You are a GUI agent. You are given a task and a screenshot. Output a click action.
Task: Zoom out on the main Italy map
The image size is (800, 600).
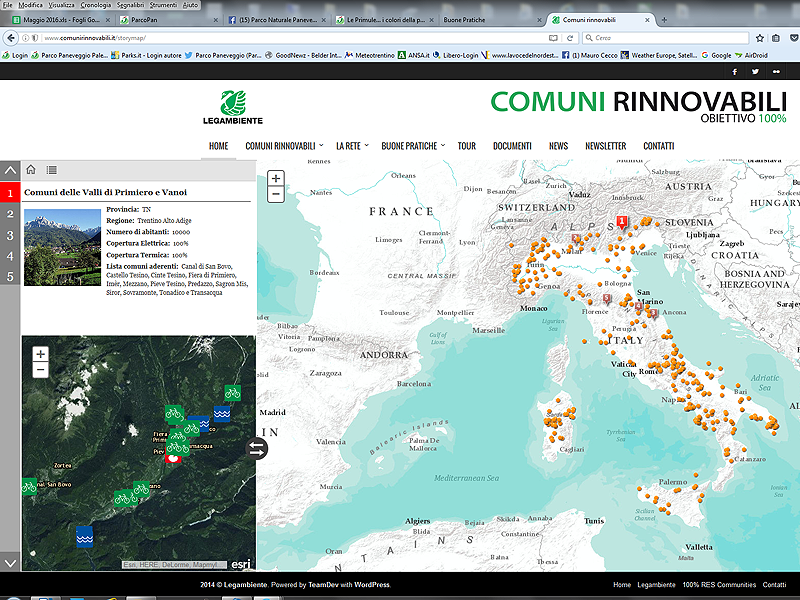pyautogui.click(x=276, y=194)
